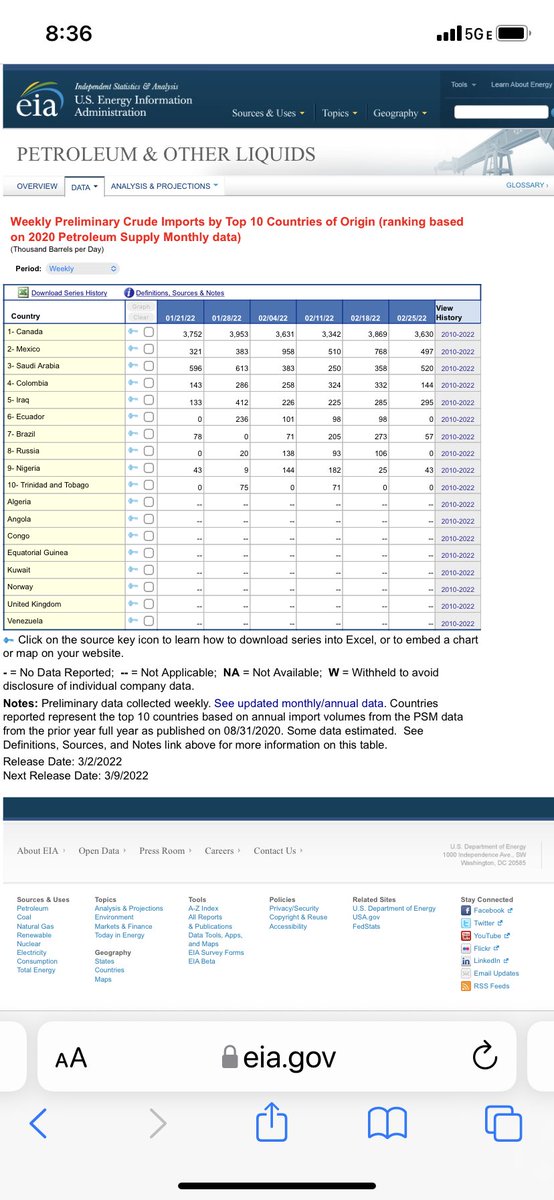Open Privacy/Security footer link

(294, 908)
